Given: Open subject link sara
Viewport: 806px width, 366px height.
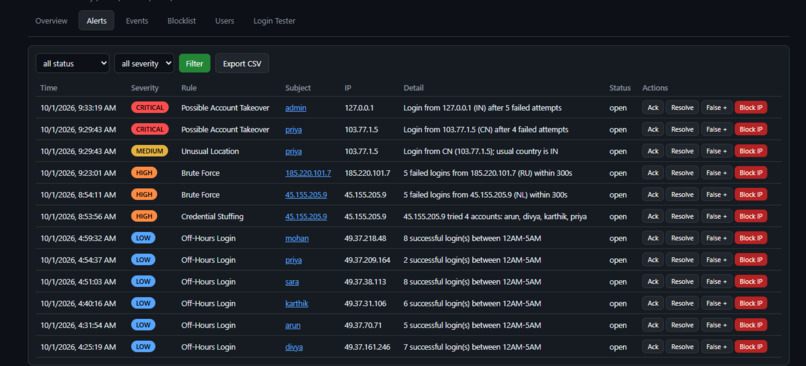Looking at the screenshot, I should [x=292, y=282].
